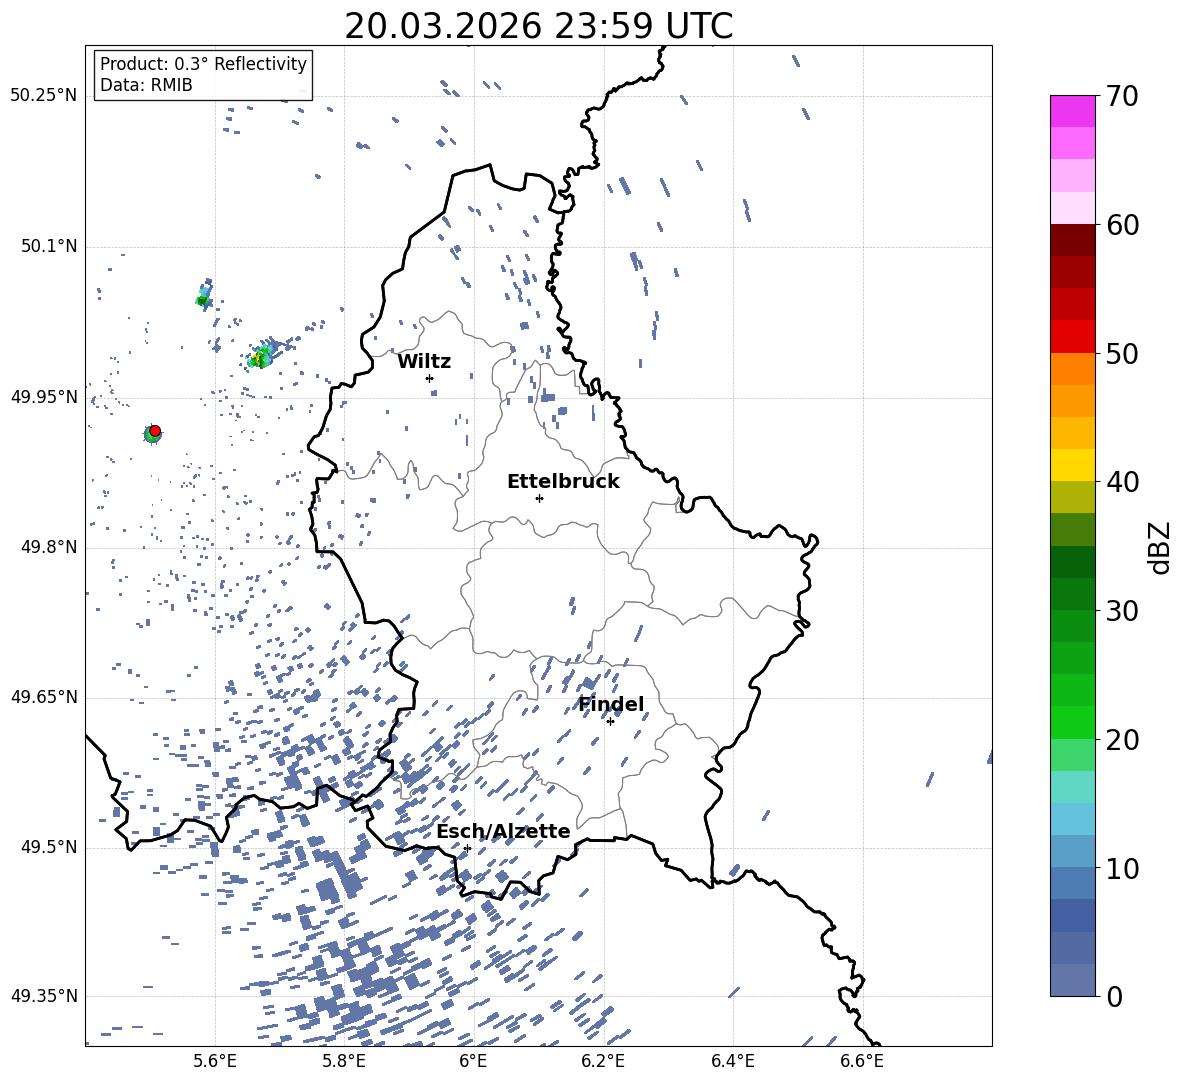Click the yellow colorbar segment above 40

[1072, 465]
